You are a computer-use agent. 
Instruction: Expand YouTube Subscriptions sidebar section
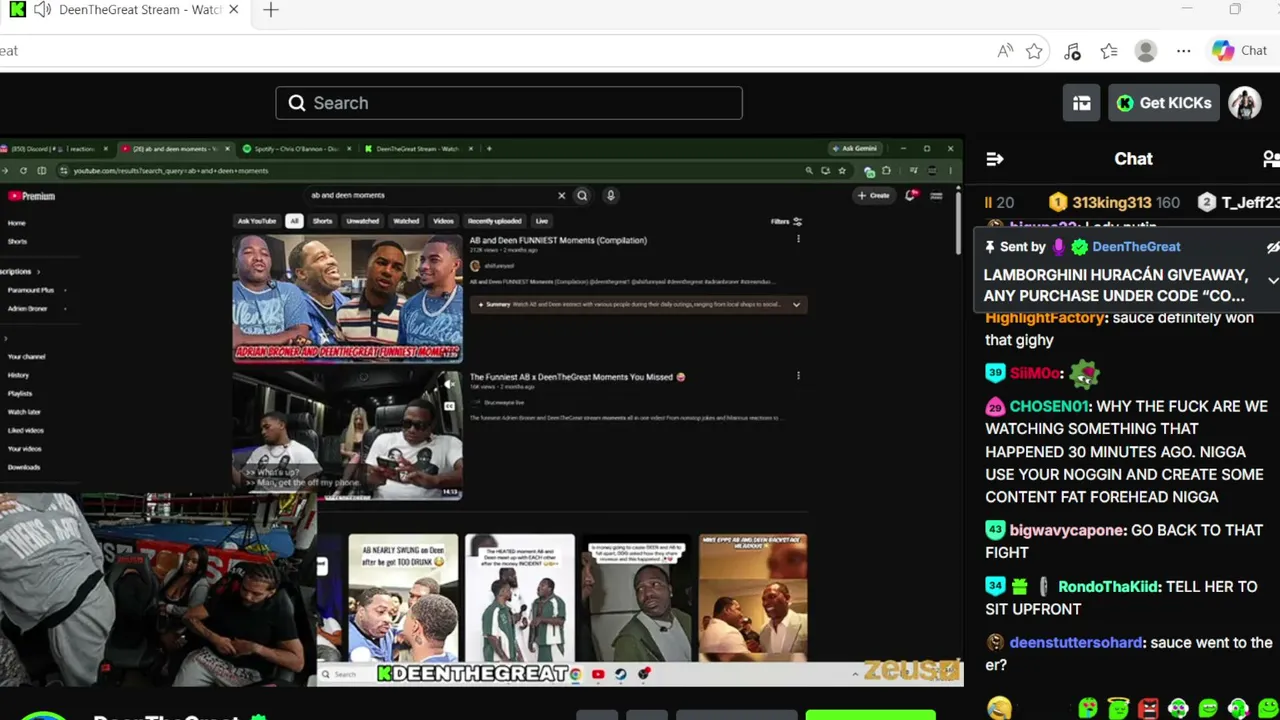20,272
